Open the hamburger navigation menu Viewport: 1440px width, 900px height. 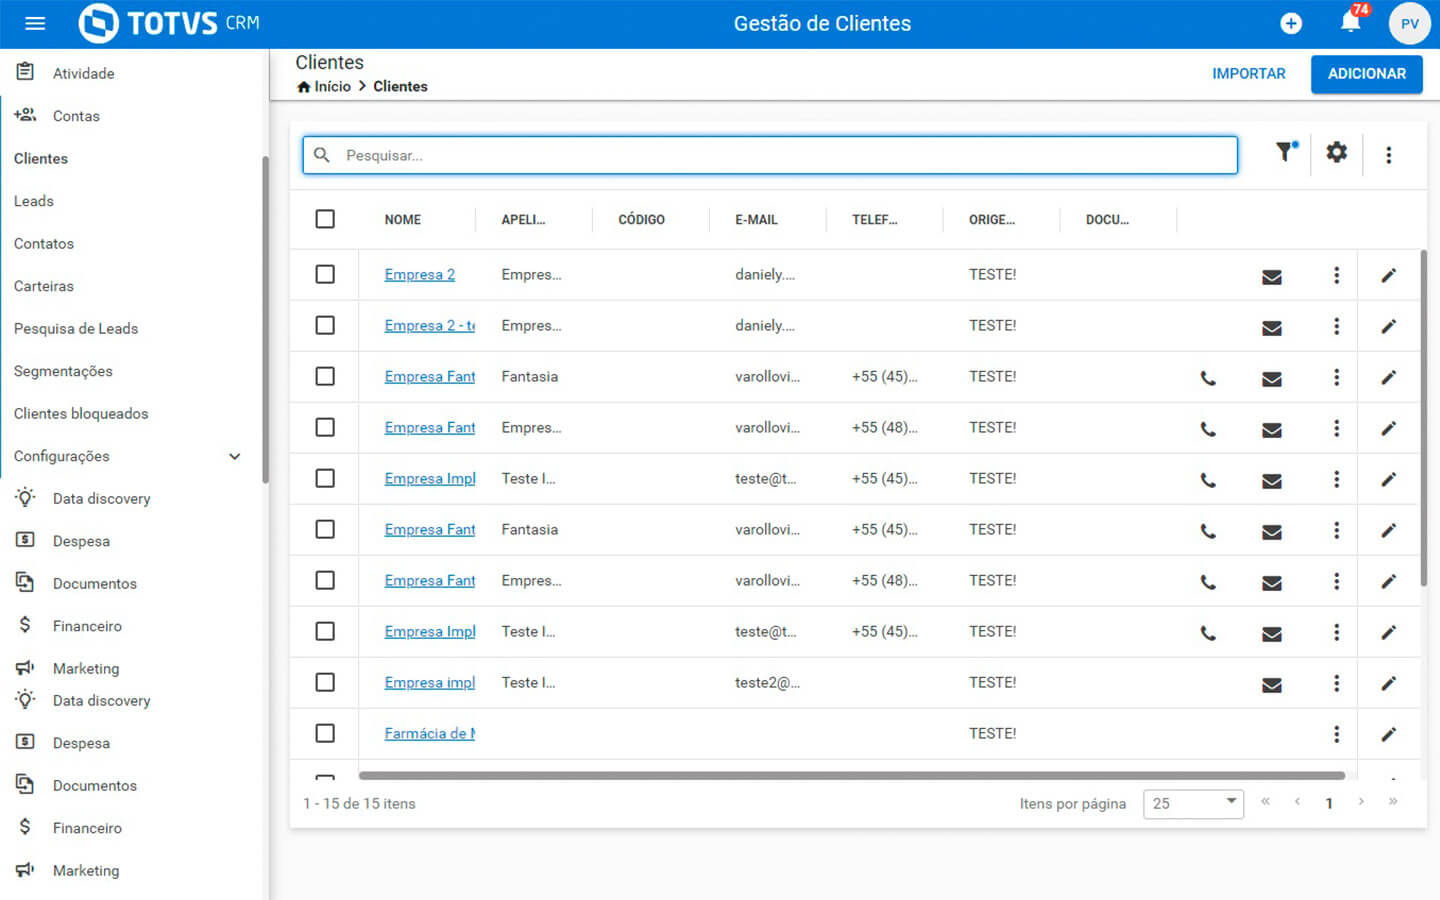[x=35, y=23]
